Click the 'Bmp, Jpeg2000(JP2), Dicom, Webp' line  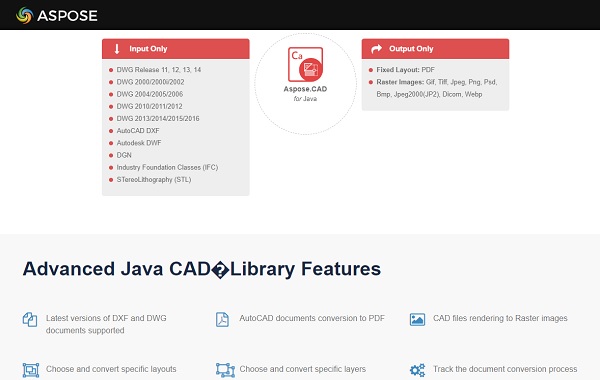tap(429, 94)
